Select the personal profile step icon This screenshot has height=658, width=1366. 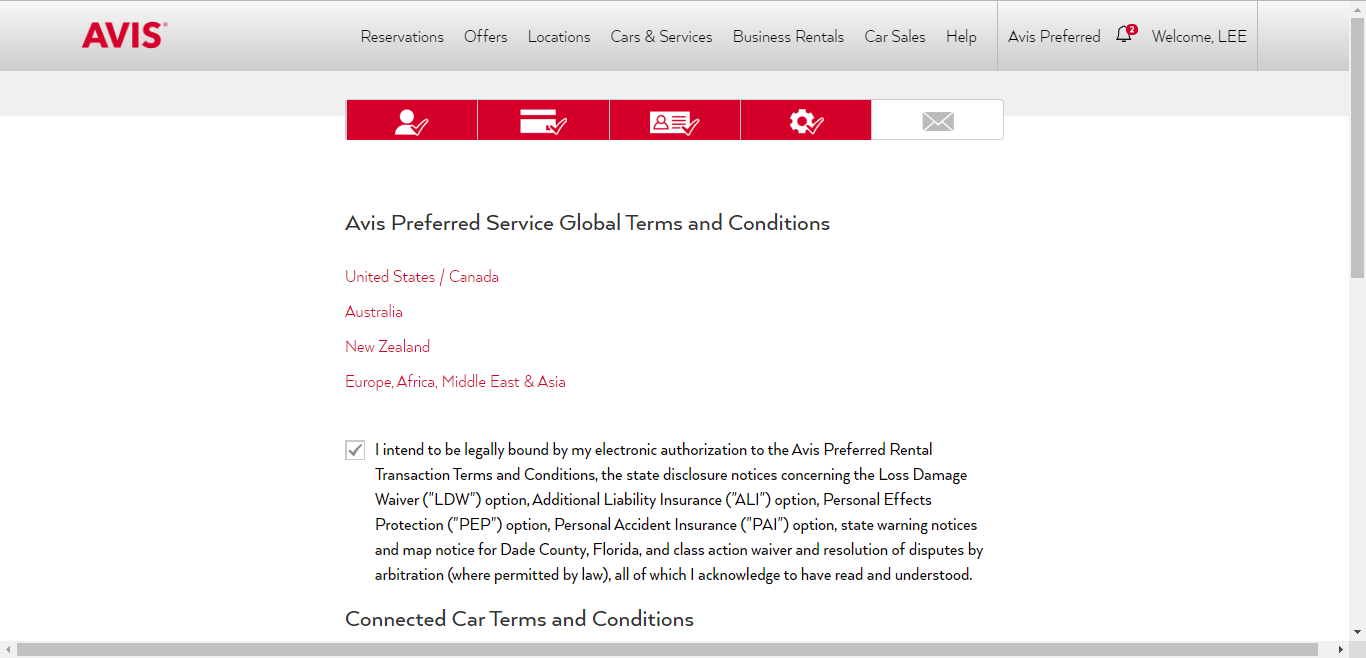pyautogui.click(x=412, y=120)
